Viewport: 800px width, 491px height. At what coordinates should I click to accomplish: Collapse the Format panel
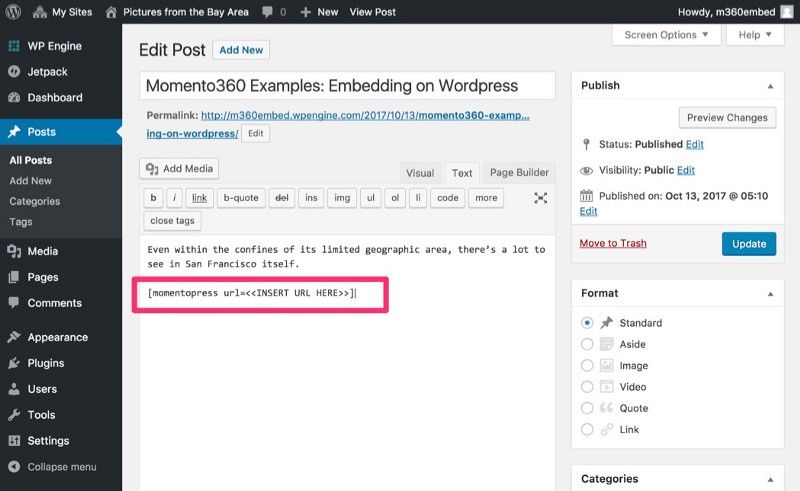pyautogui.click(x=770, y=294)
